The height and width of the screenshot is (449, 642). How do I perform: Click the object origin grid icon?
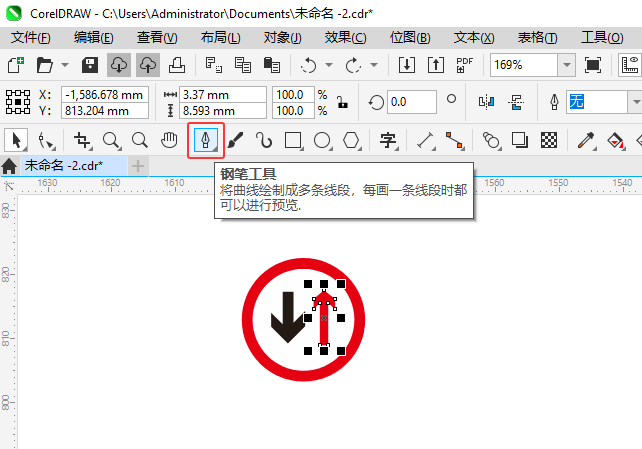point(18,102)
